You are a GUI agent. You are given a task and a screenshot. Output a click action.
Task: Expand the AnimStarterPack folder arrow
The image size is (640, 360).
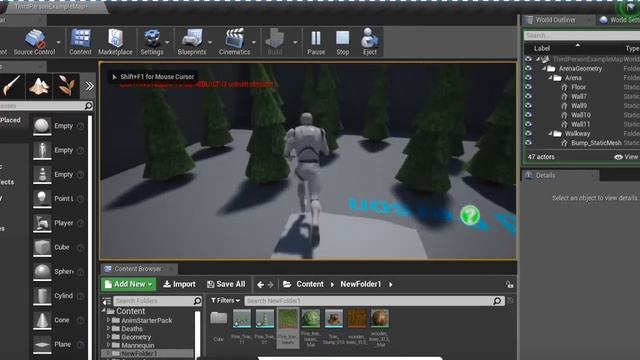pos(108,320)
